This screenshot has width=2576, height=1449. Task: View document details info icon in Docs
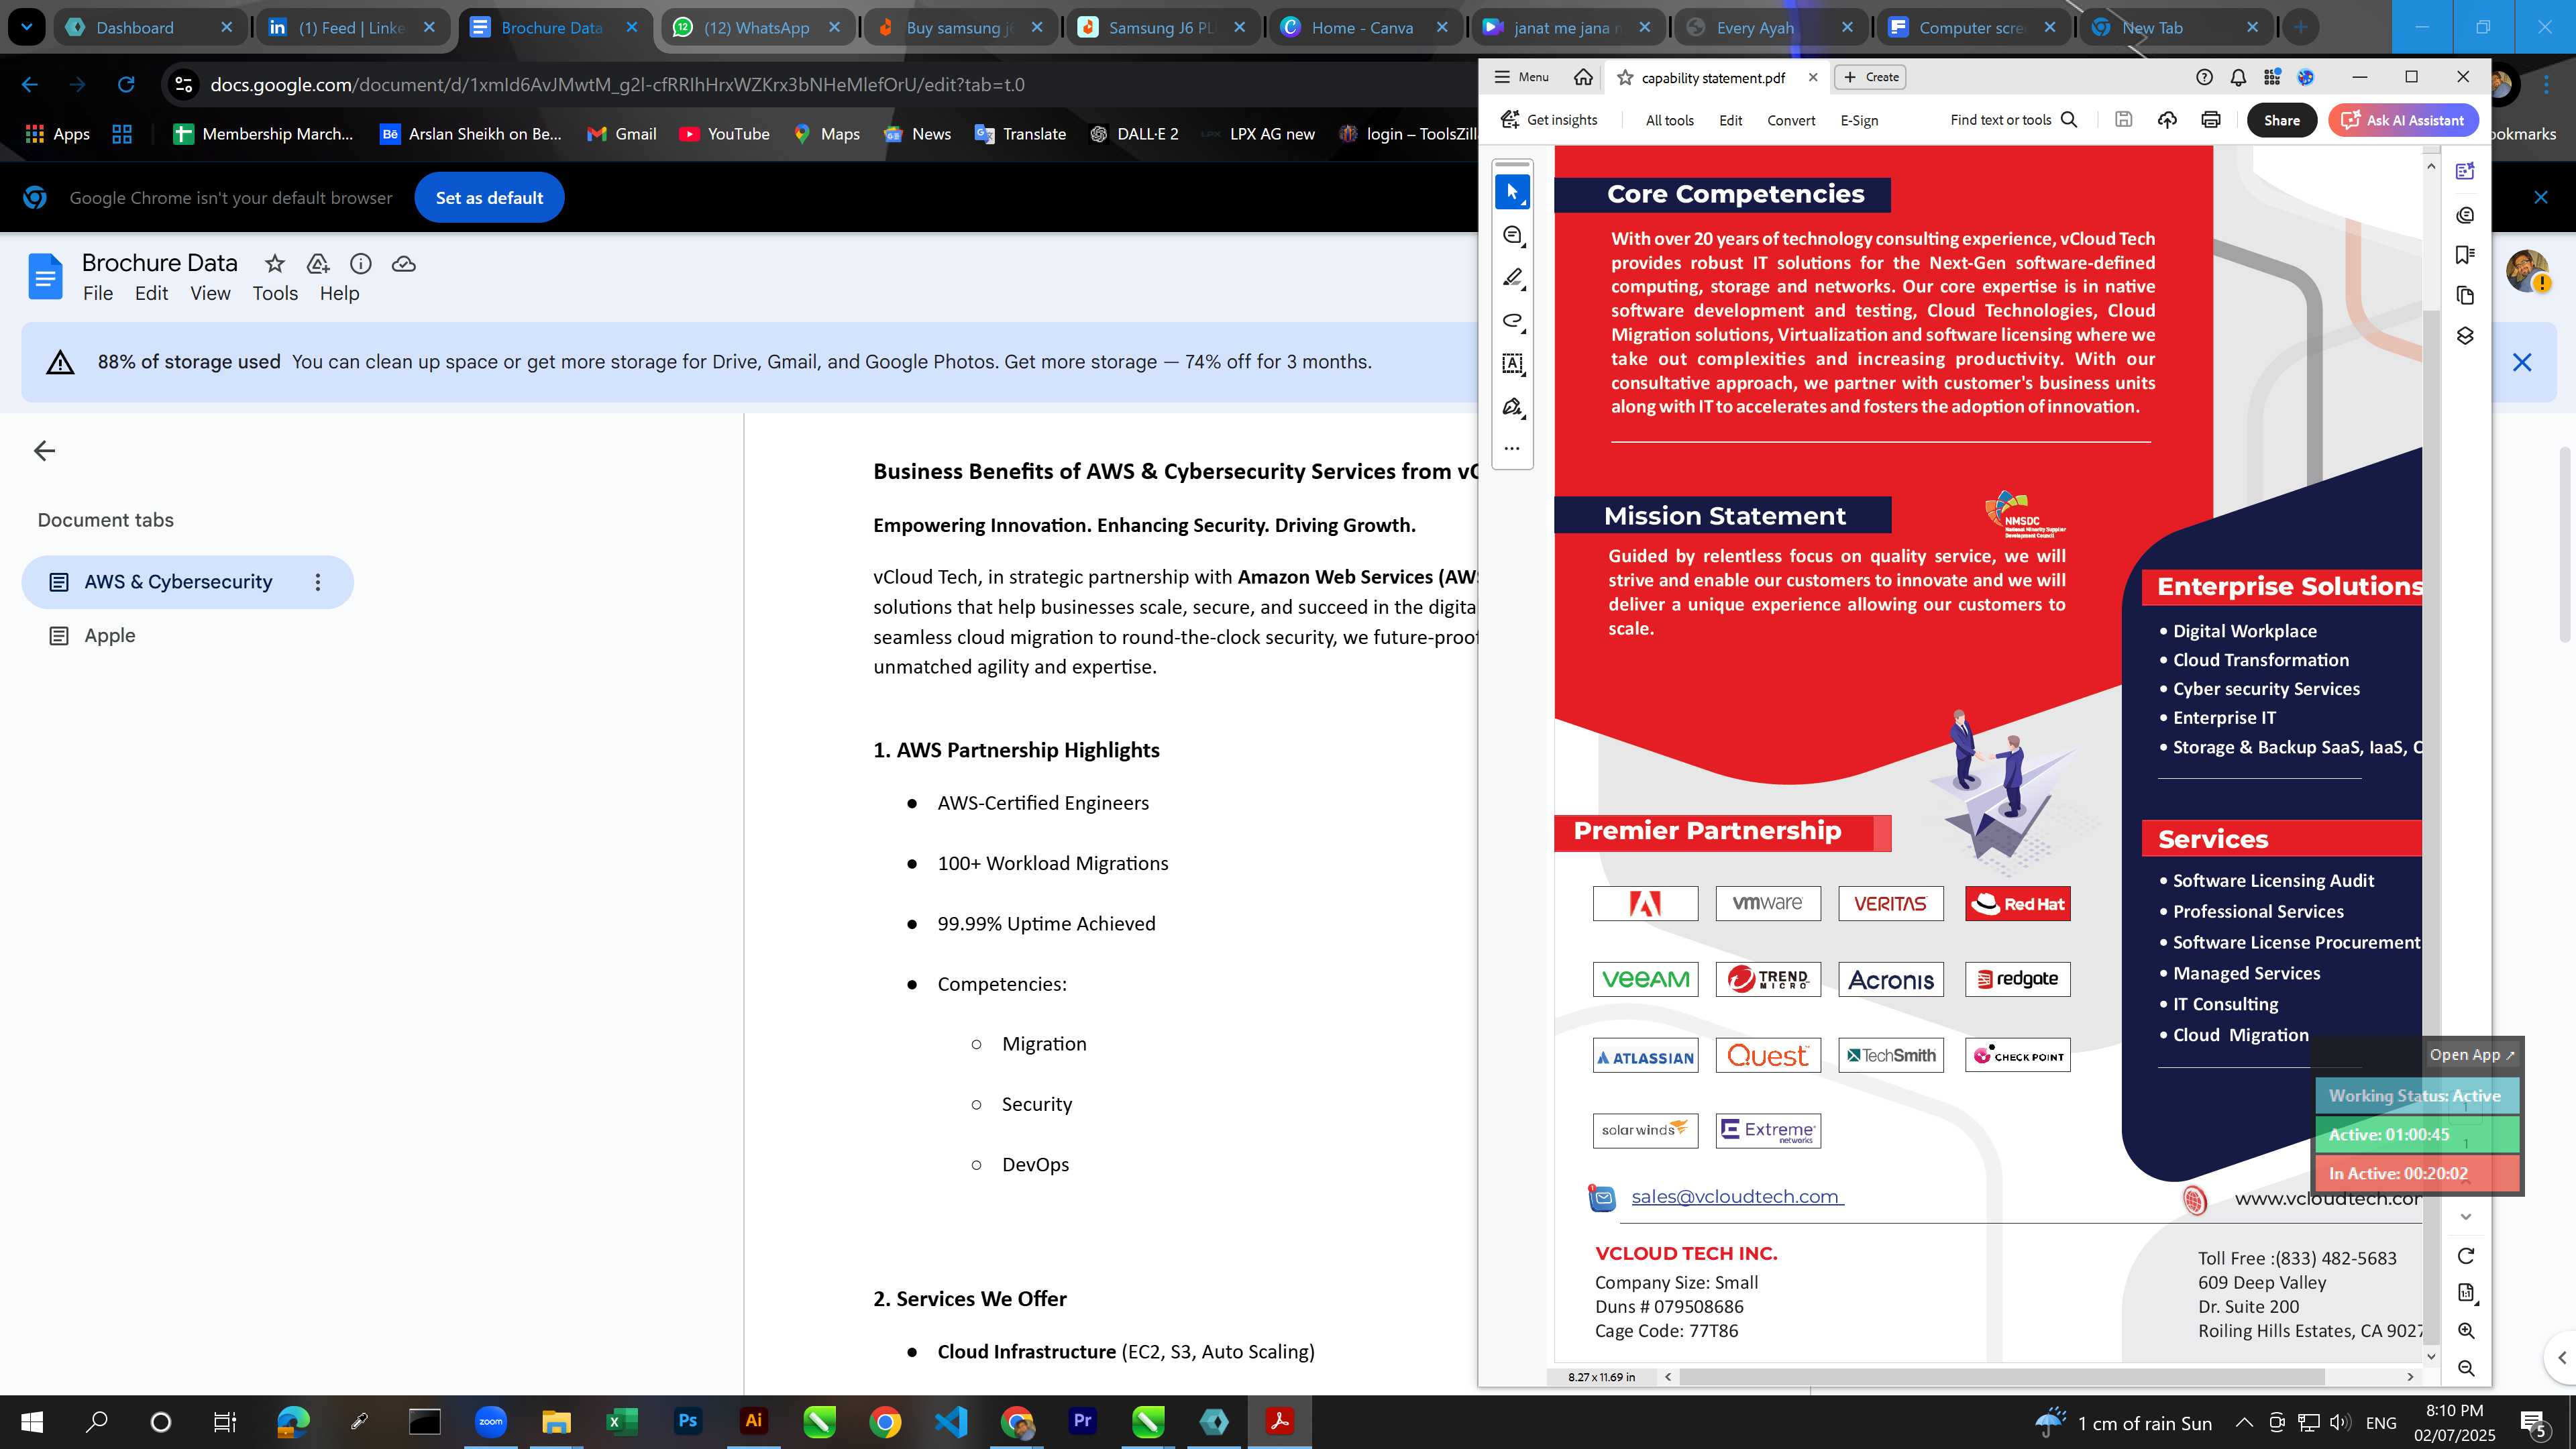361,264
